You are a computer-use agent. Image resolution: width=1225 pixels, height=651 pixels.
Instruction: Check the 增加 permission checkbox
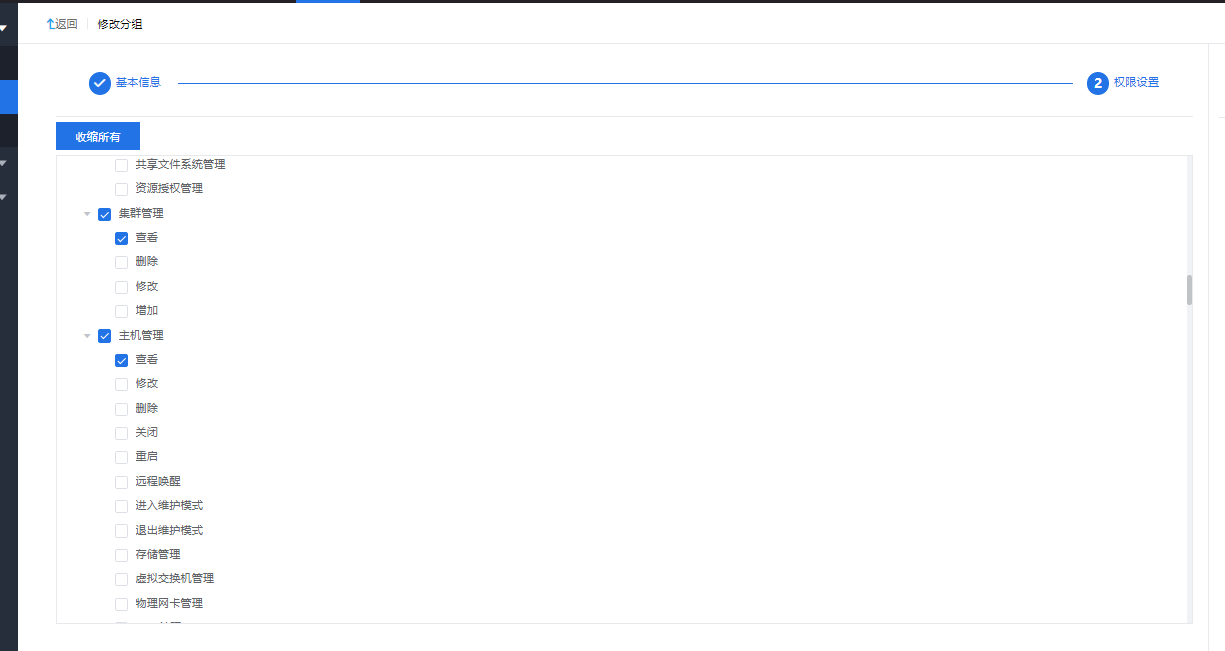pyautogui.click(x=122, y=311)
